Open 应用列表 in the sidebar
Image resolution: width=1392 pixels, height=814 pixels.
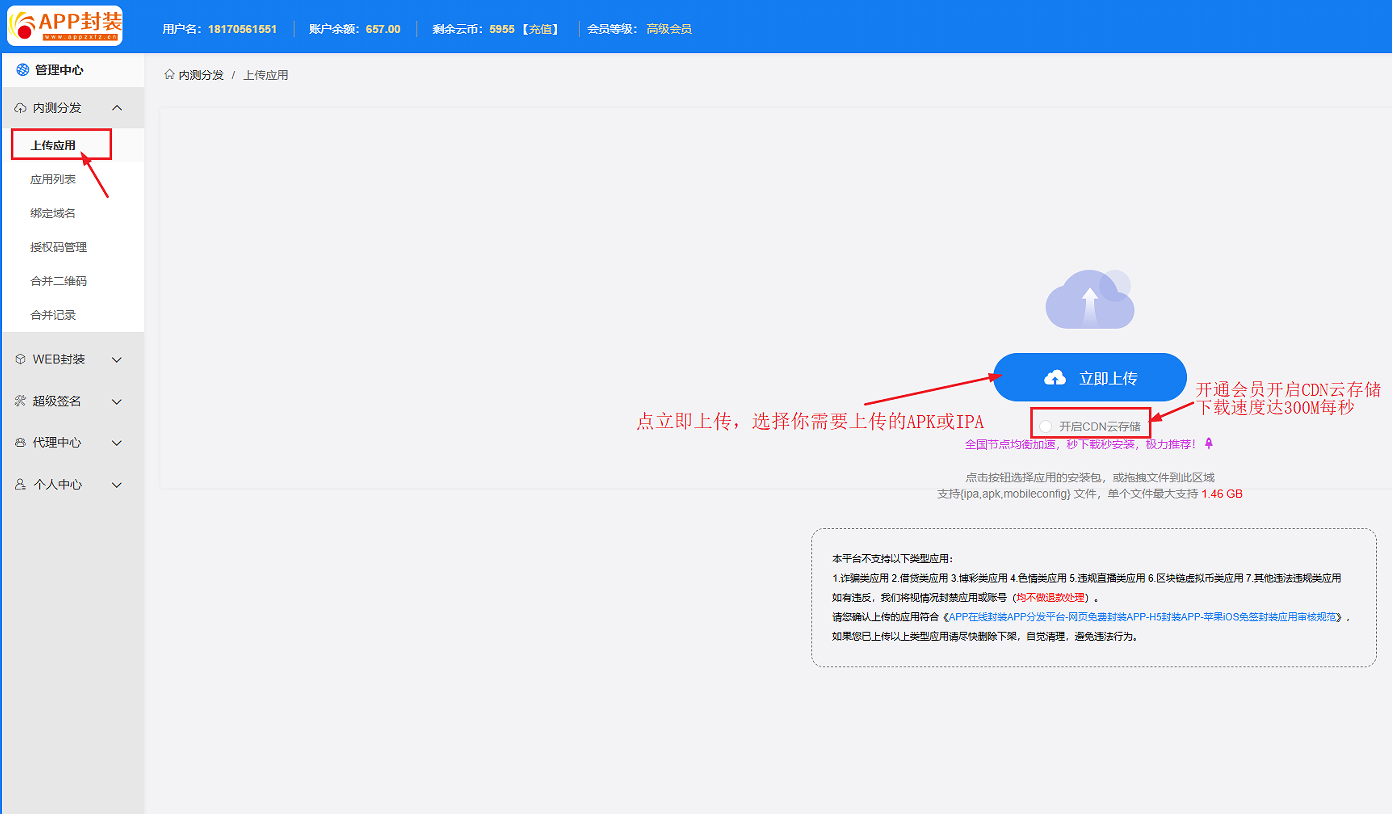click(53, 180)
